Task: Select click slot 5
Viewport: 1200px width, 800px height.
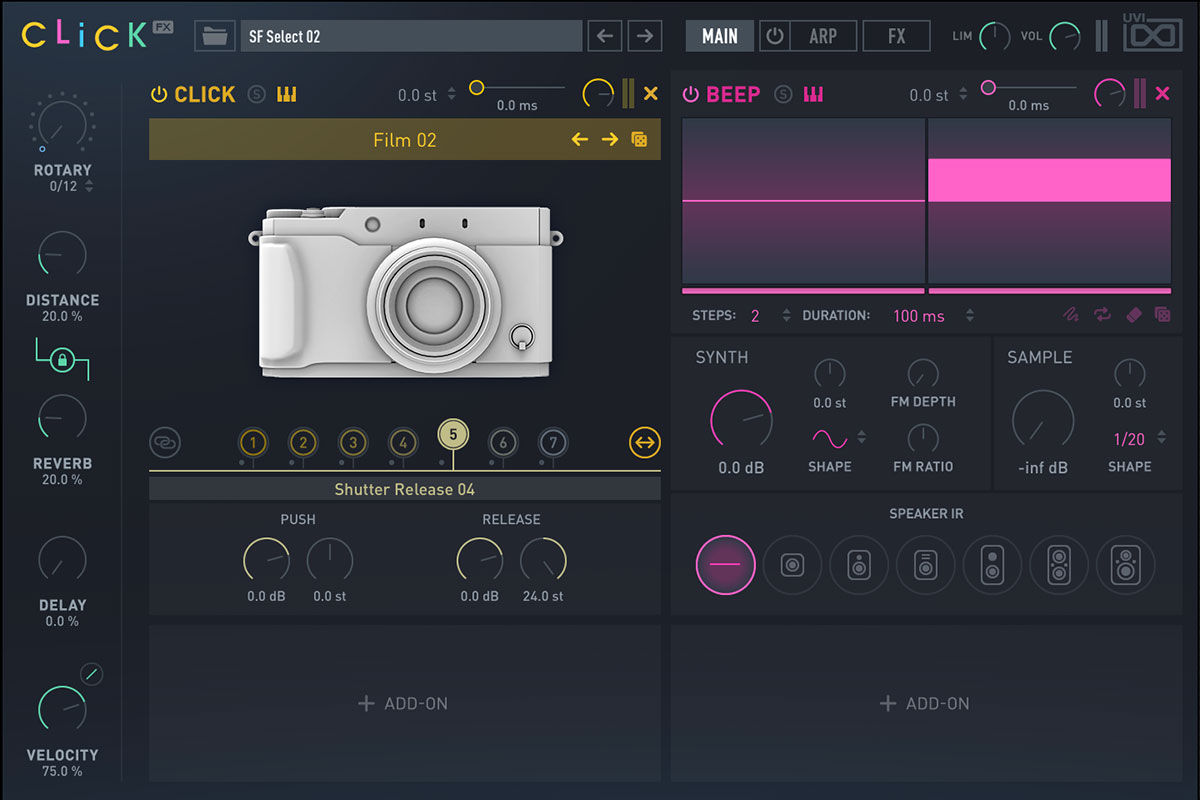Action: [x=453, y=434]
